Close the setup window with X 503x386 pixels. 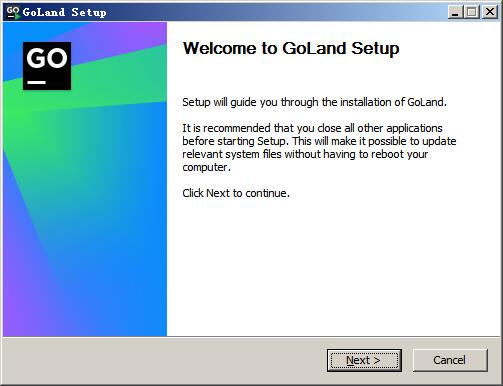coord(490,12)
